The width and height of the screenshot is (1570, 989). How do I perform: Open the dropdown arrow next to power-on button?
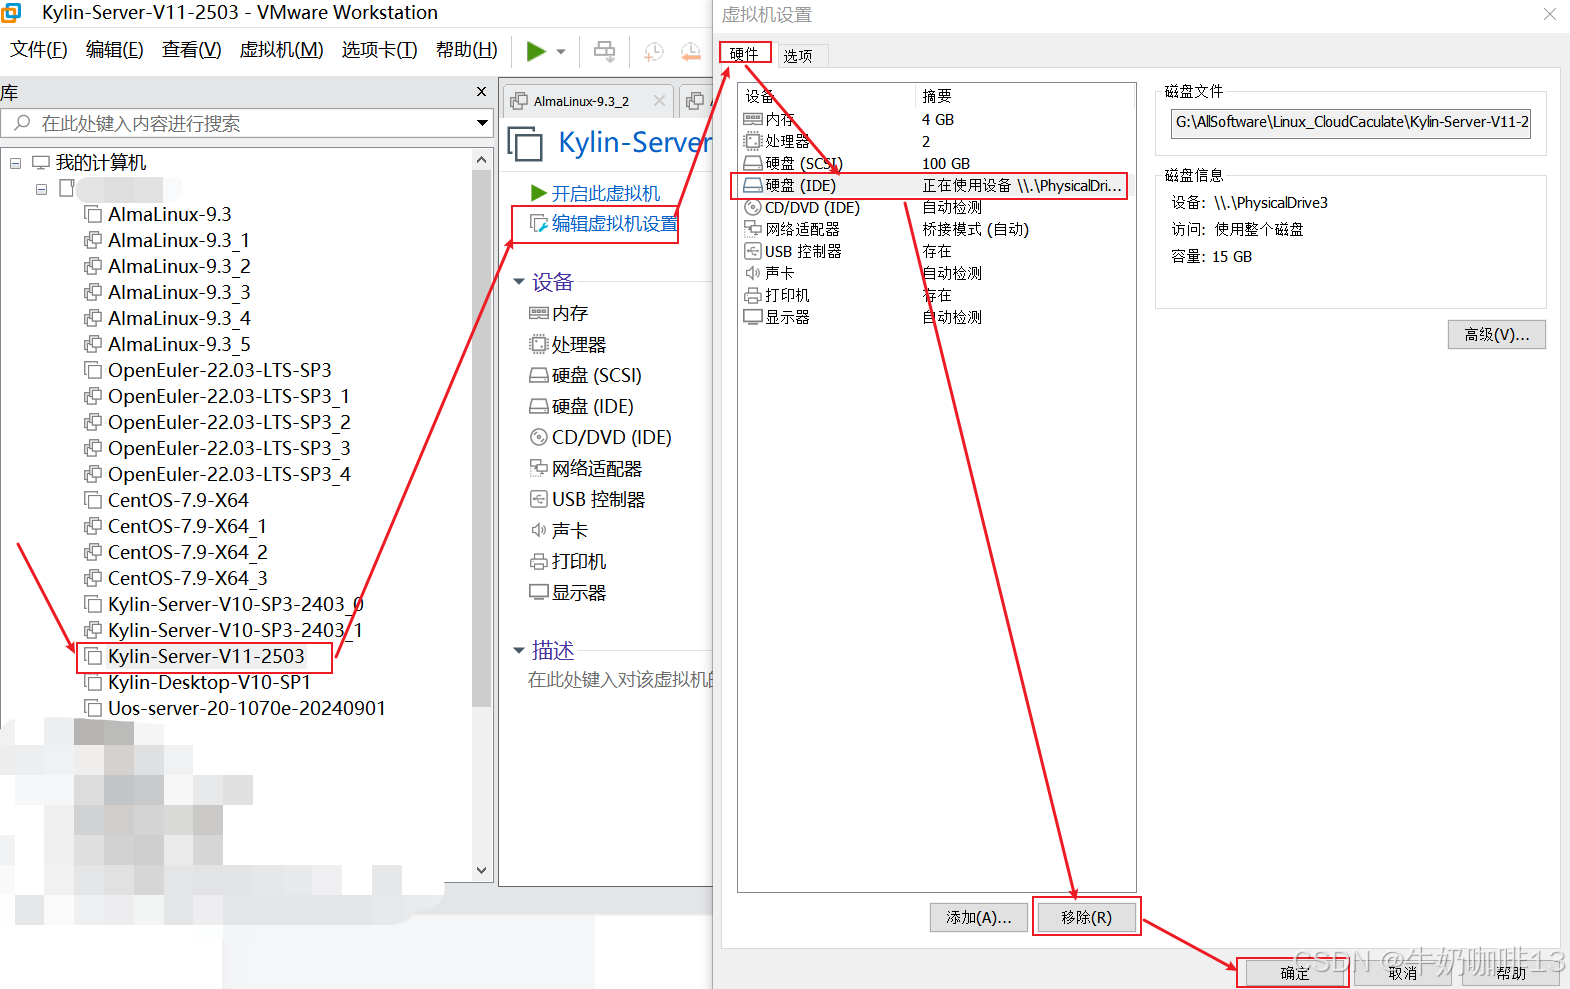(x=561, y=51)
